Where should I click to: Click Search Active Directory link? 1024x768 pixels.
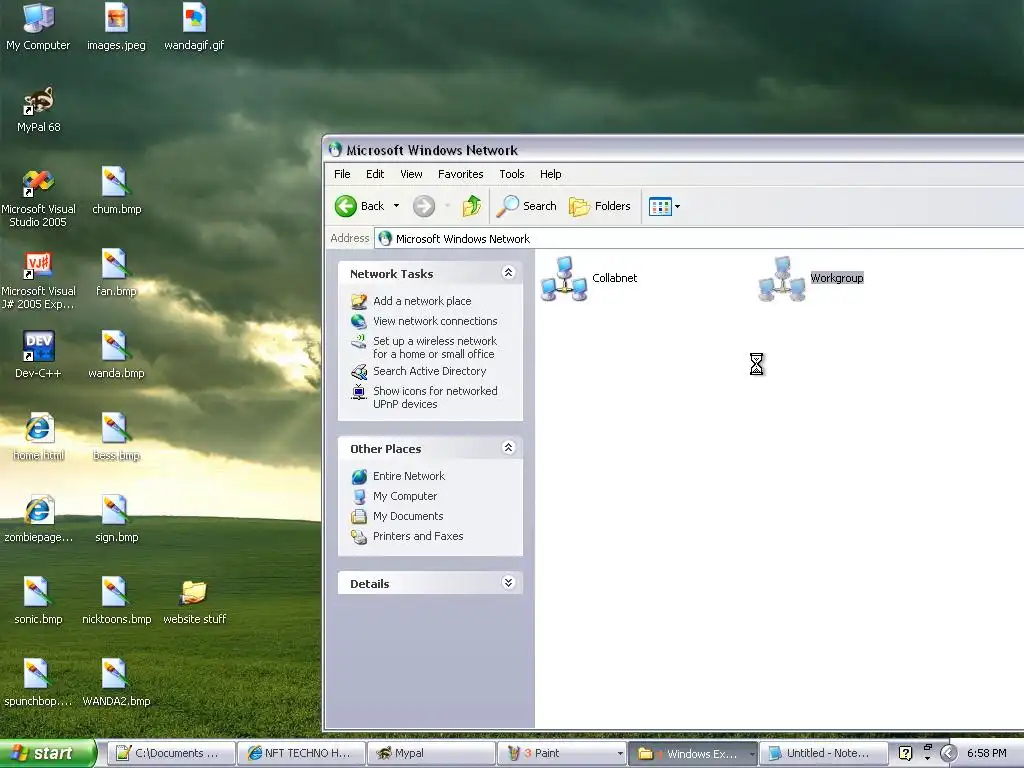[430, 371]
